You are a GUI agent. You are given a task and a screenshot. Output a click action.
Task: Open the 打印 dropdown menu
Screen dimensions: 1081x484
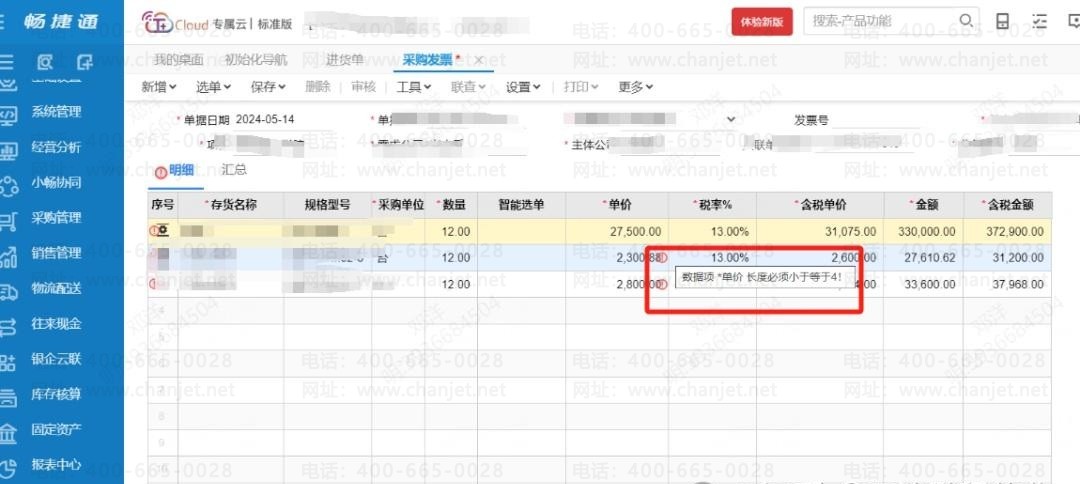pos(581,87)
